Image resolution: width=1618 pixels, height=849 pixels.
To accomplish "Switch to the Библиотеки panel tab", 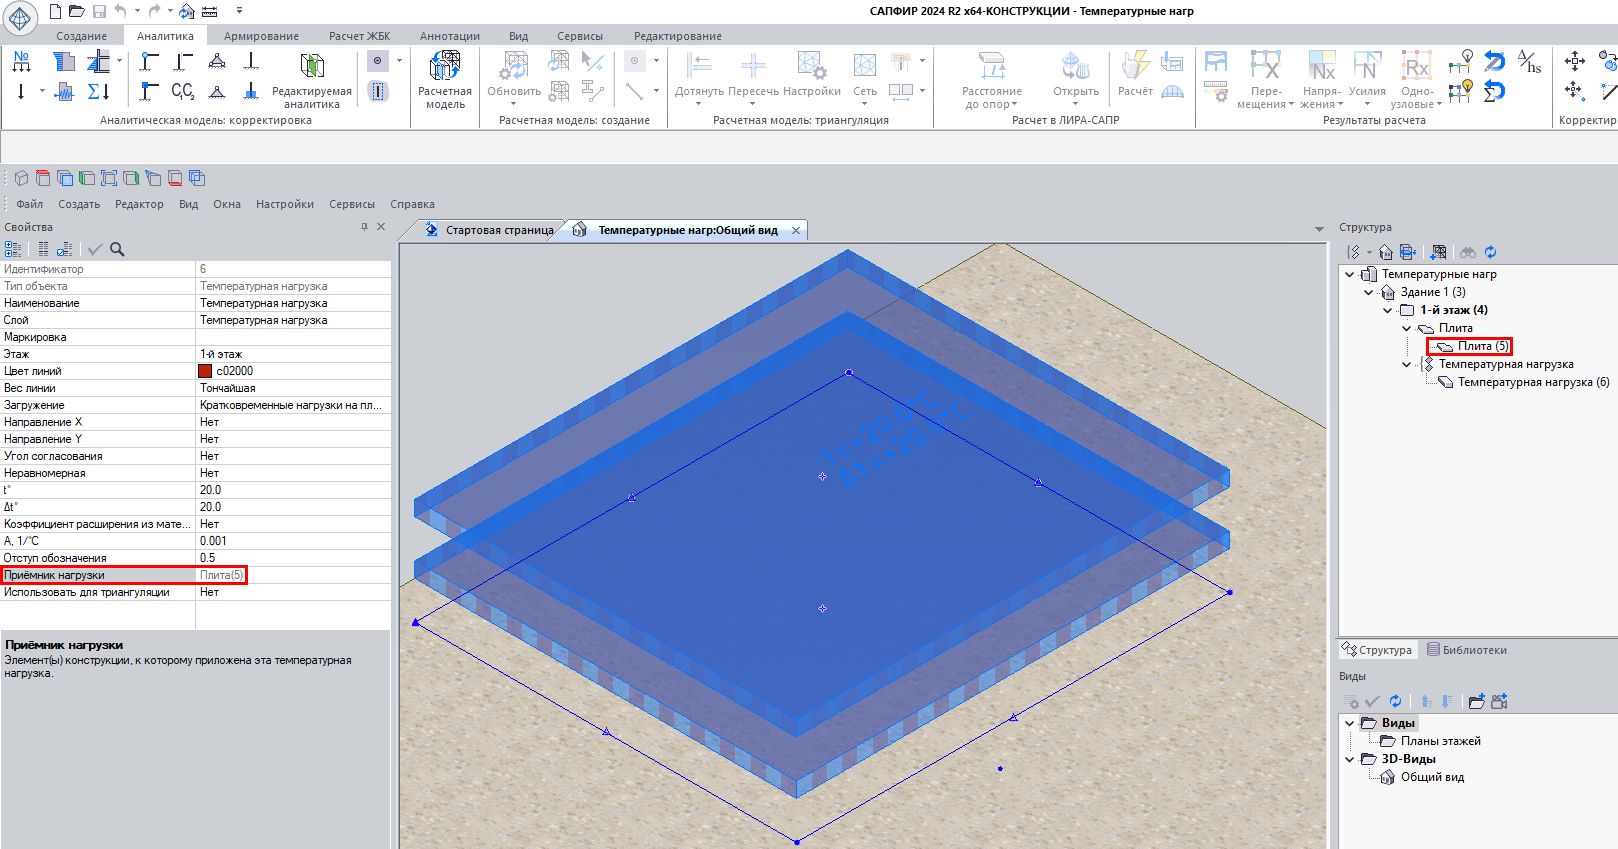I will pos(1467,650).
